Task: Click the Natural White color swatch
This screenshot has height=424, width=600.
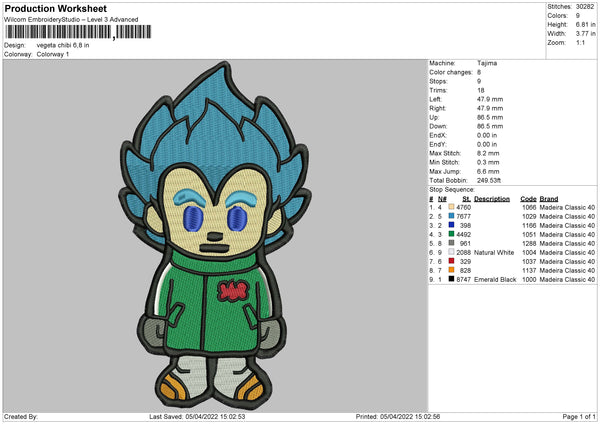Action: pos(452,252)
